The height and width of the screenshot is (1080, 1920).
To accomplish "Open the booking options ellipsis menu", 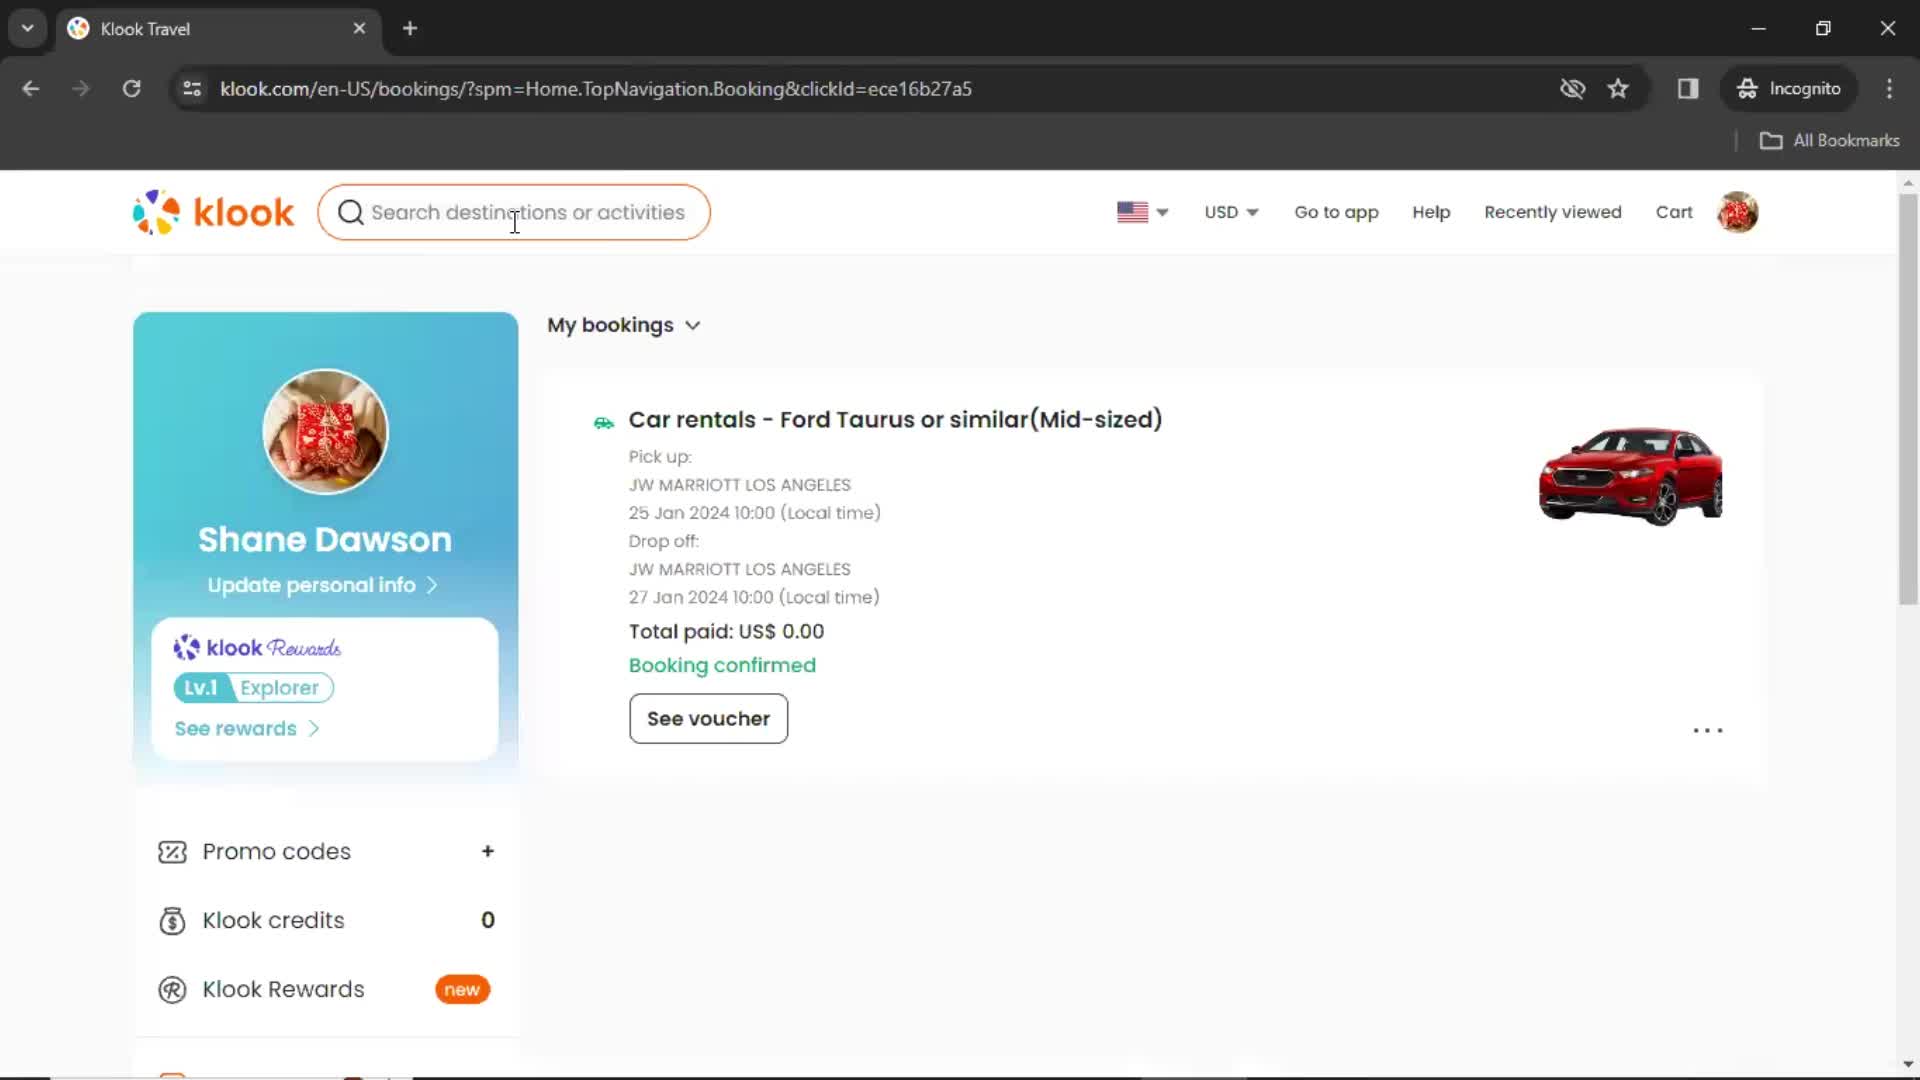I will [x=1706, y=729].
